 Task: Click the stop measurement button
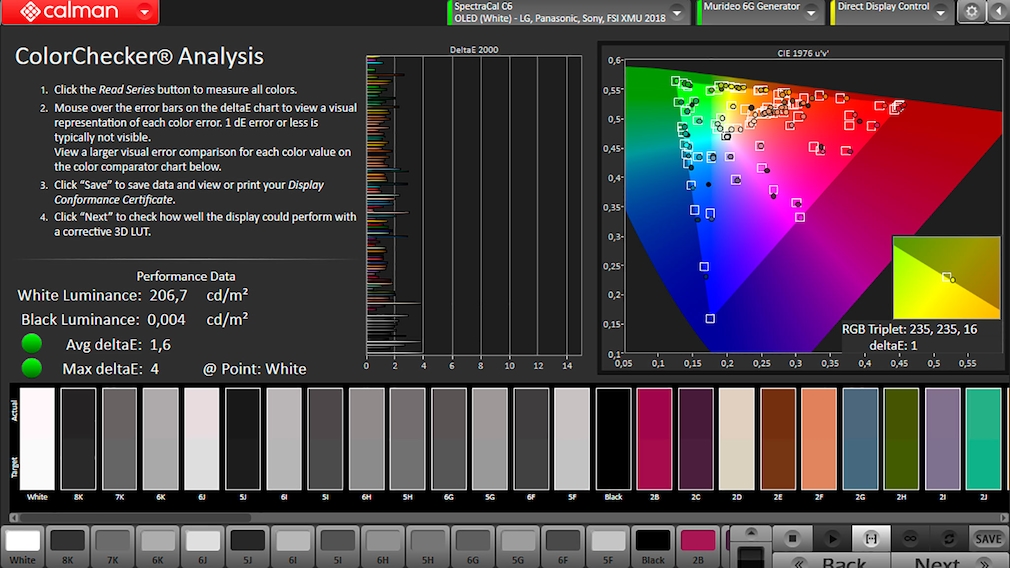click(x=792, y=539)
